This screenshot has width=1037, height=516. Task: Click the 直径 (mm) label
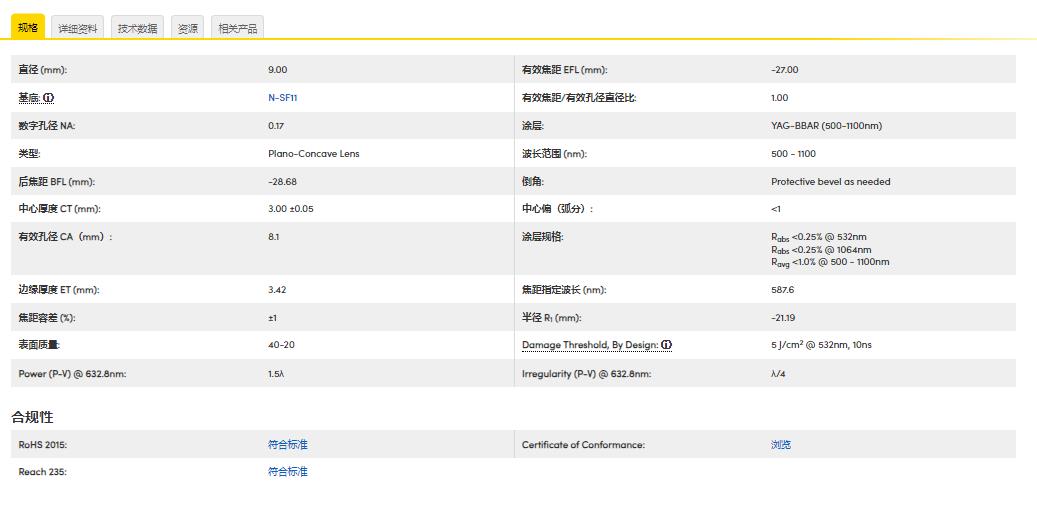click(x=43, y=69)
